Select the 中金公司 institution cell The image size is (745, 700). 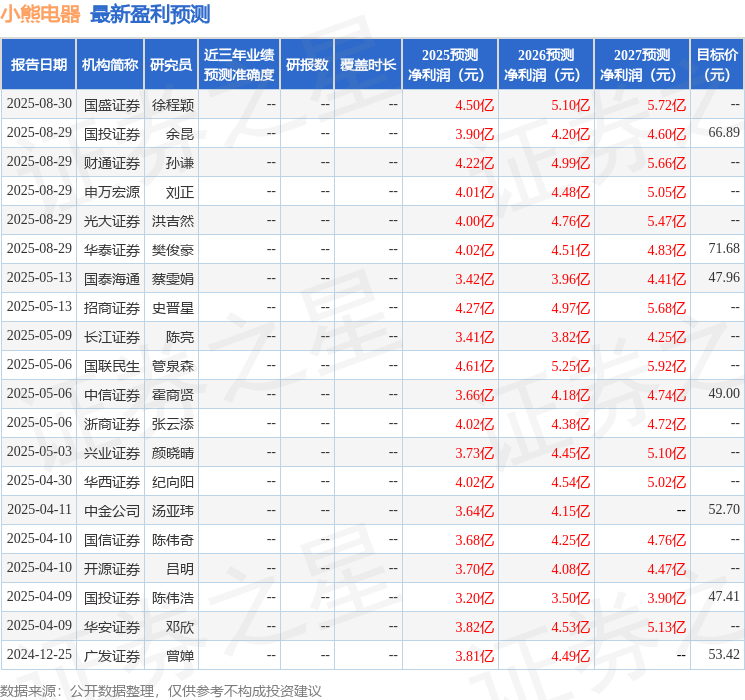[111, 510]
